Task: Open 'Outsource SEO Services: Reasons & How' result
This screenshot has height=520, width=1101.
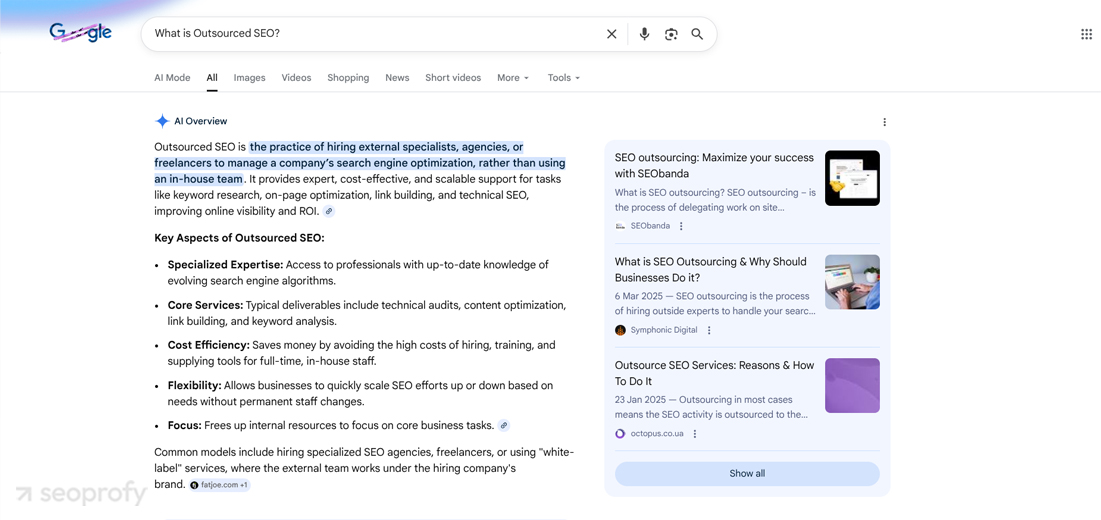Action: tap(714, 373)
